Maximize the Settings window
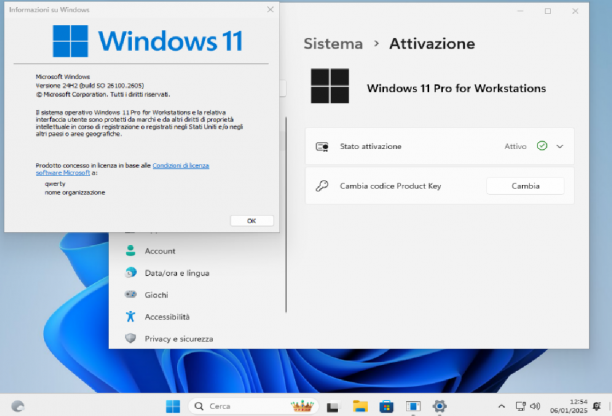 coord(548,11)
